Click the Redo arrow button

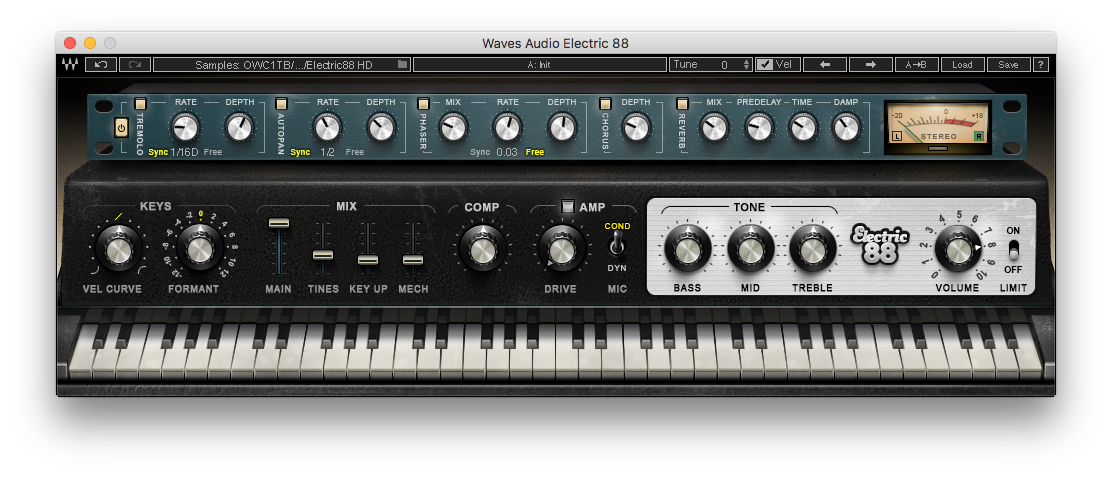(x=135, y=64)
